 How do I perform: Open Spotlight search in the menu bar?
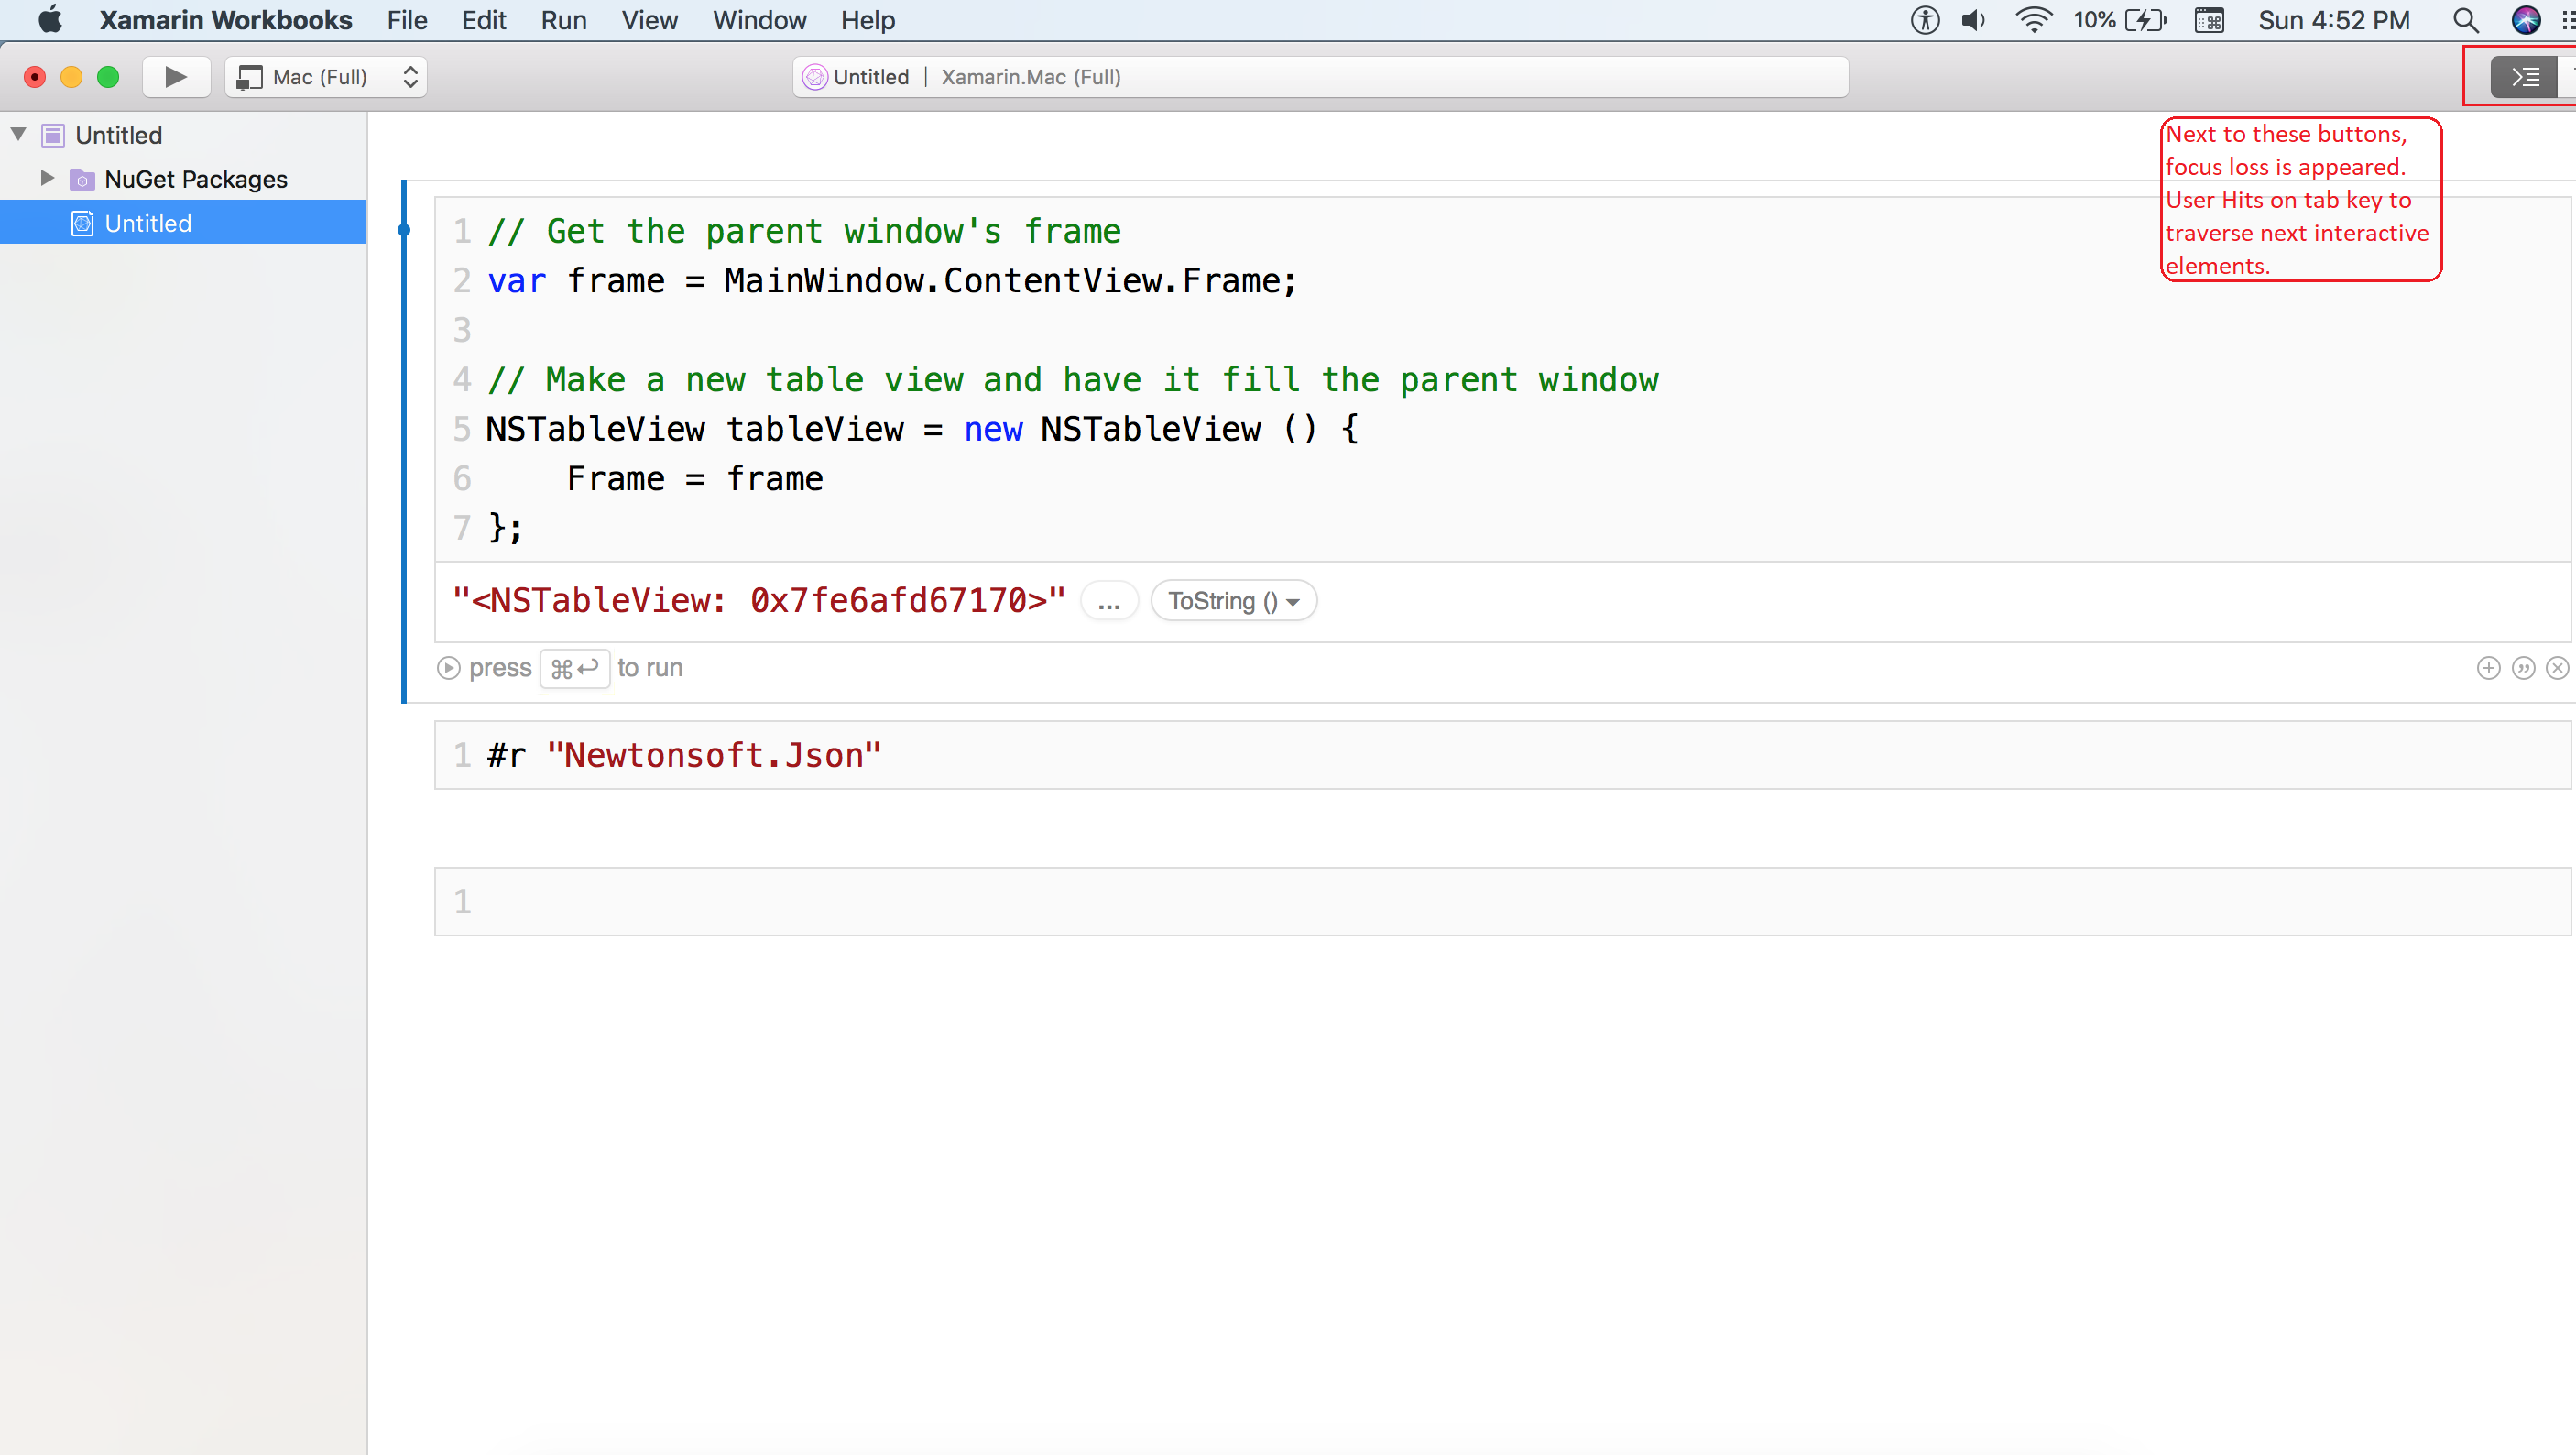point(2464,20)
